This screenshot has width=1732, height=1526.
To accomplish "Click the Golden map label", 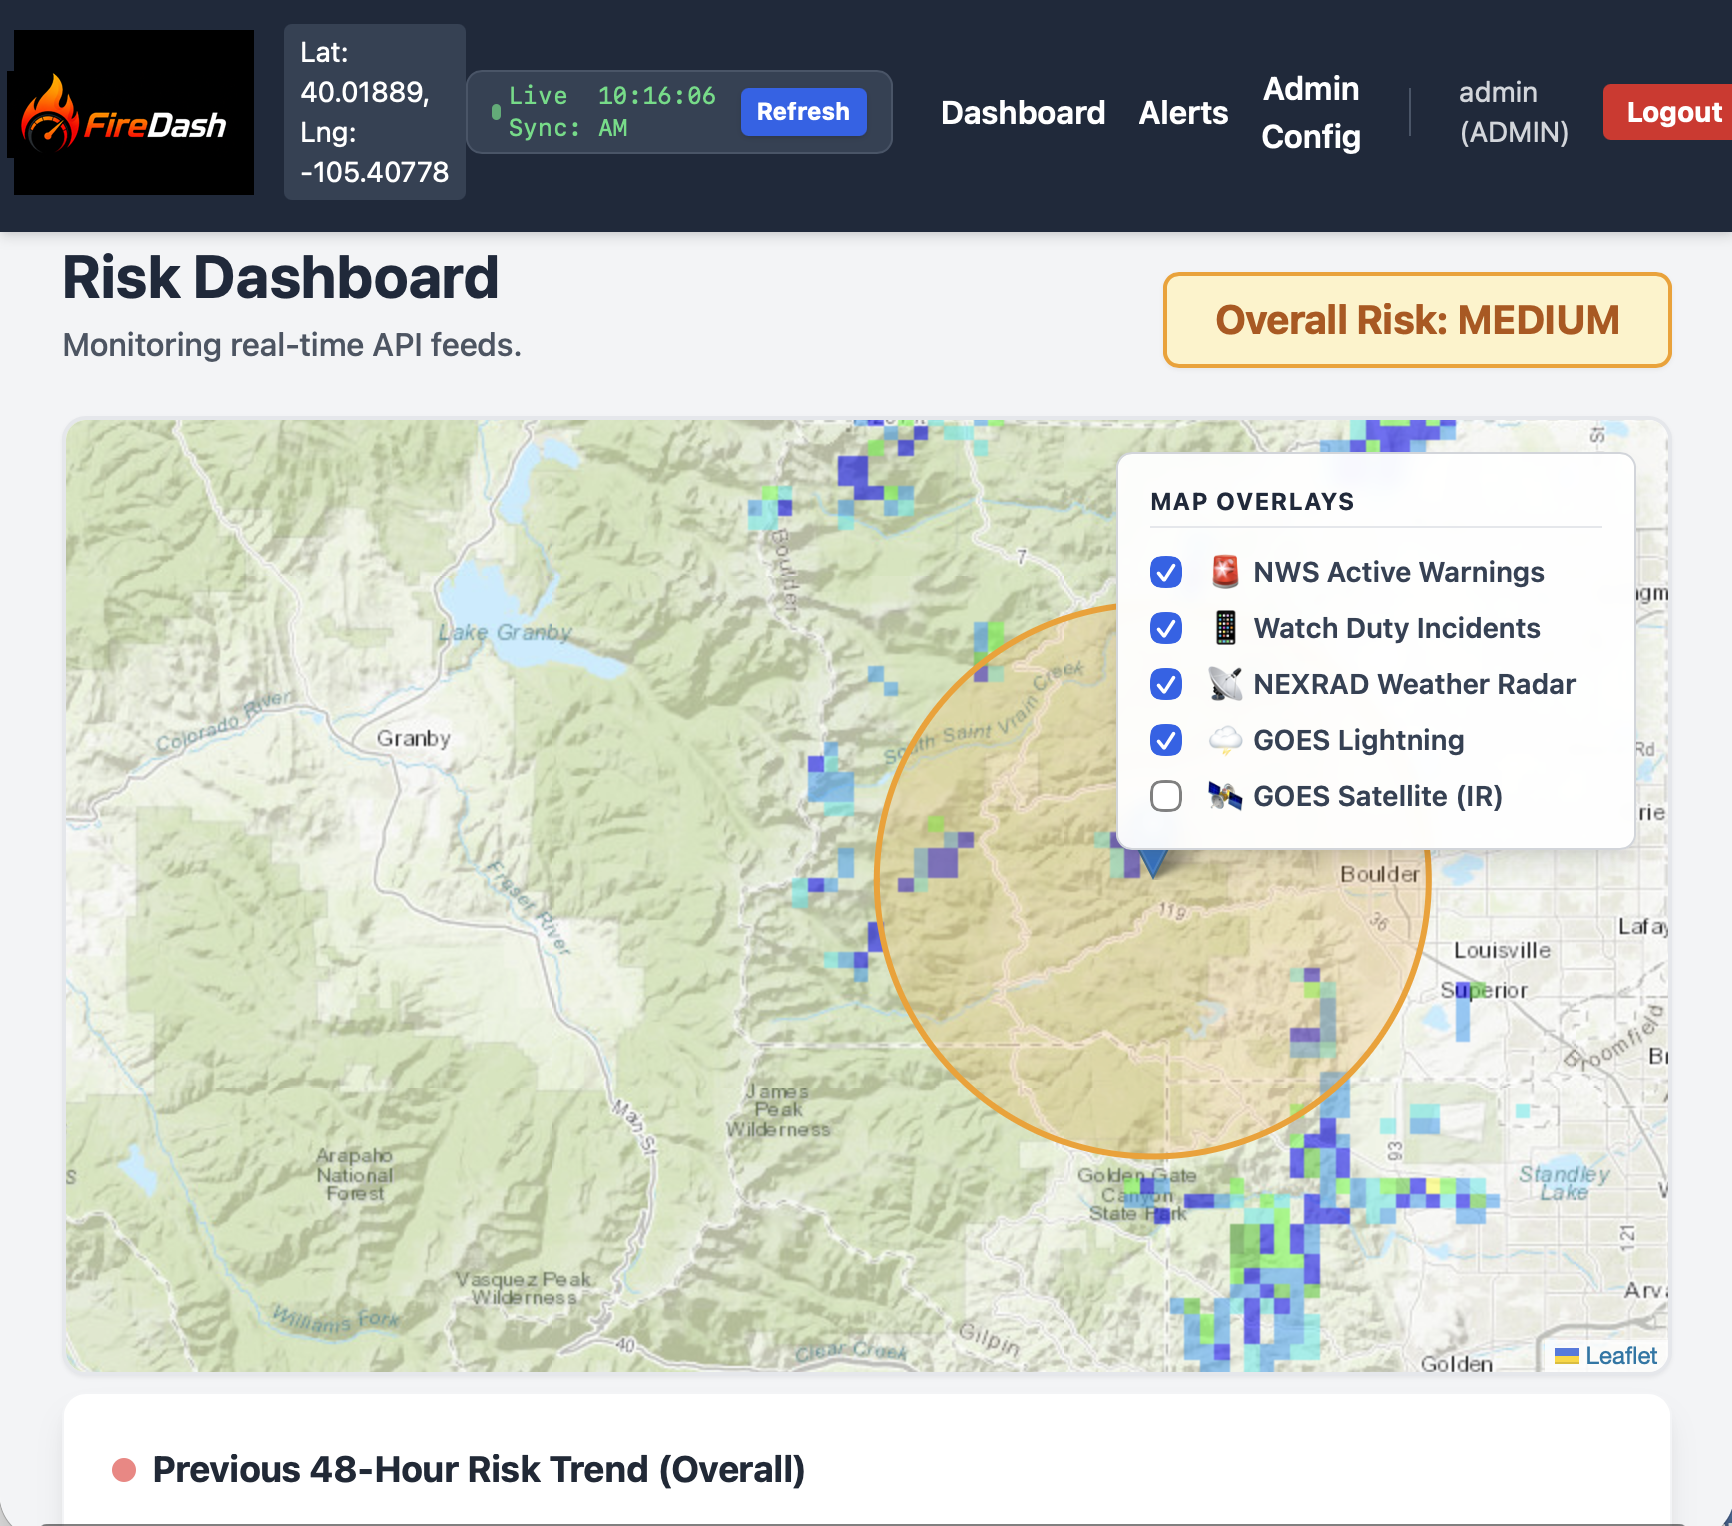I will click(1457, 1363).
